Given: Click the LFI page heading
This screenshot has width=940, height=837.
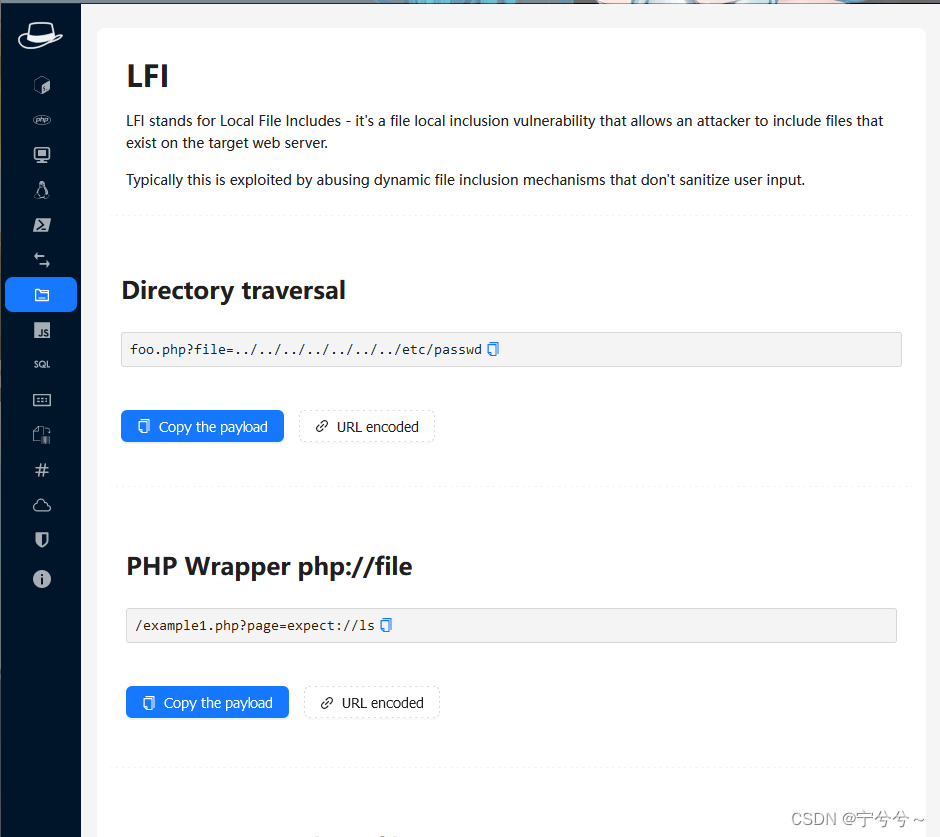Looking at the screenshot, I should point(147,76).
